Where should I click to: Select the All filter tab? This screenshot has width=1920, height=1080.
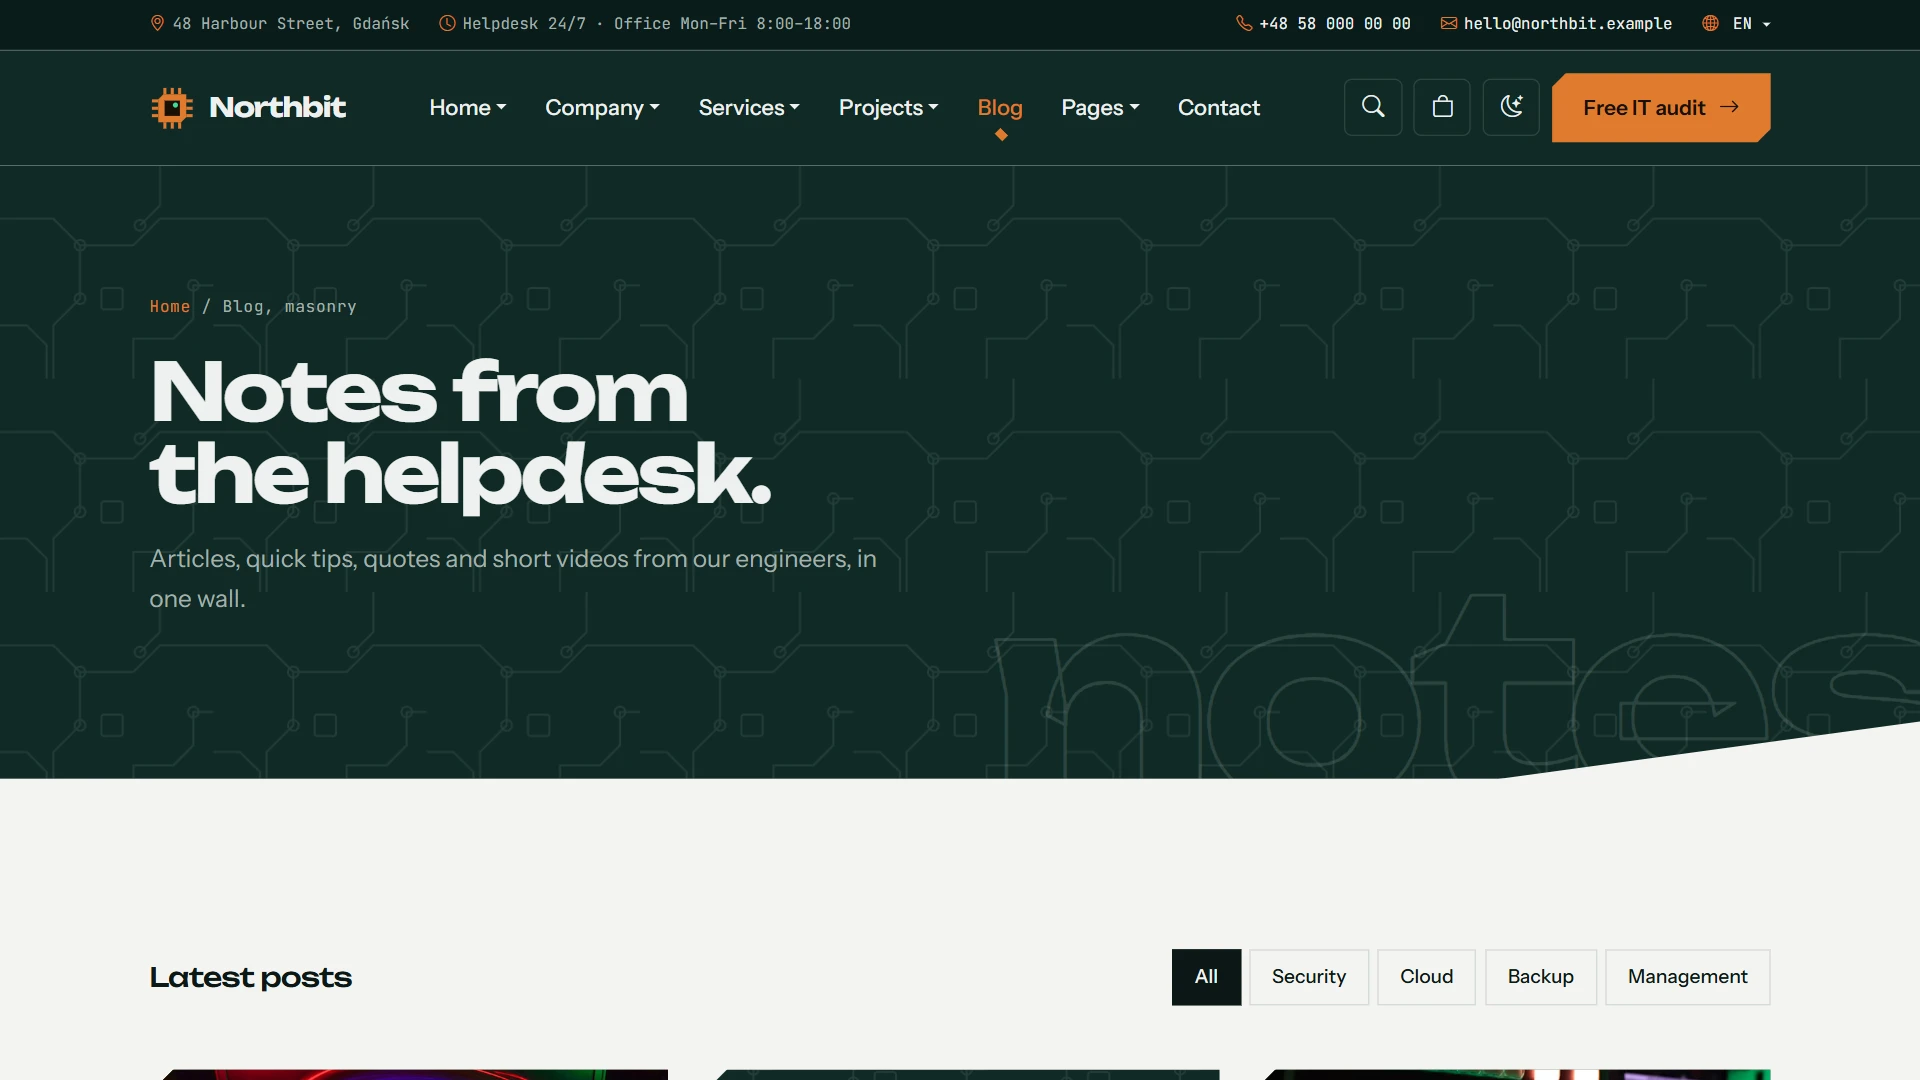tap(1206, 977)
